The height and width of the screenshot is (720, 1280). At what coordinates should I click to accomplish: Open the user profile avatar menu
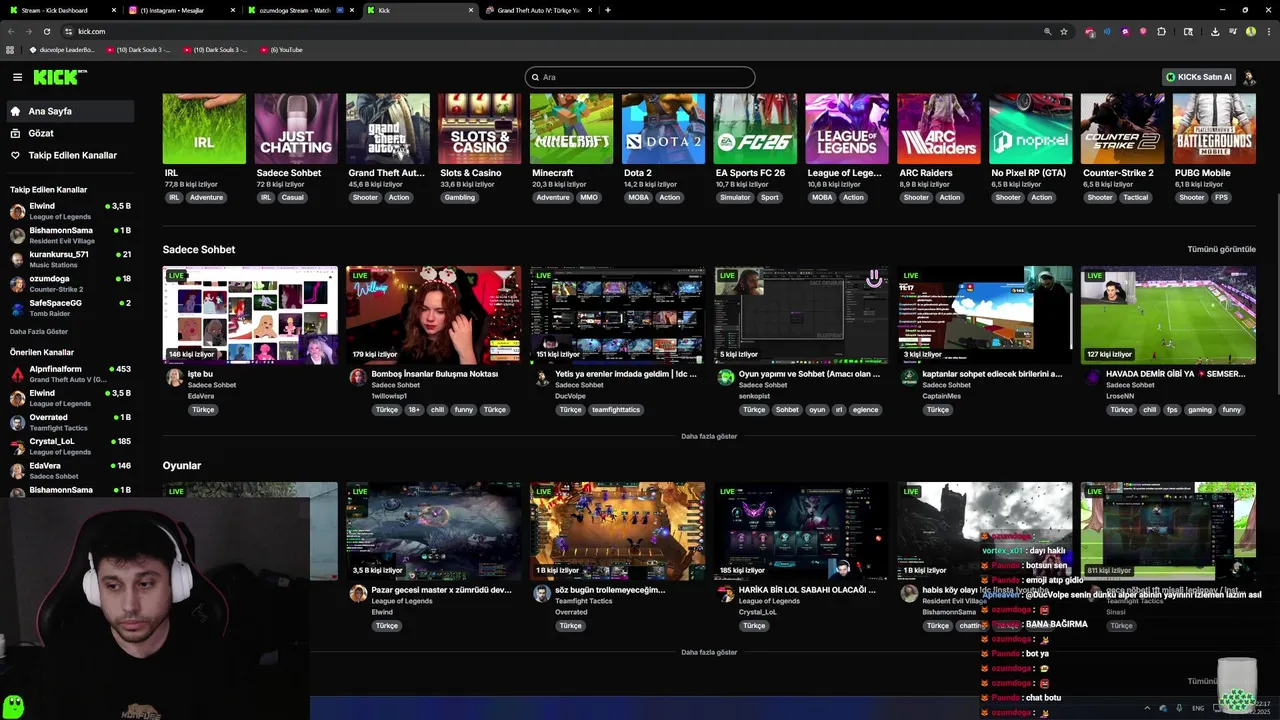[x=1249, y=77]
